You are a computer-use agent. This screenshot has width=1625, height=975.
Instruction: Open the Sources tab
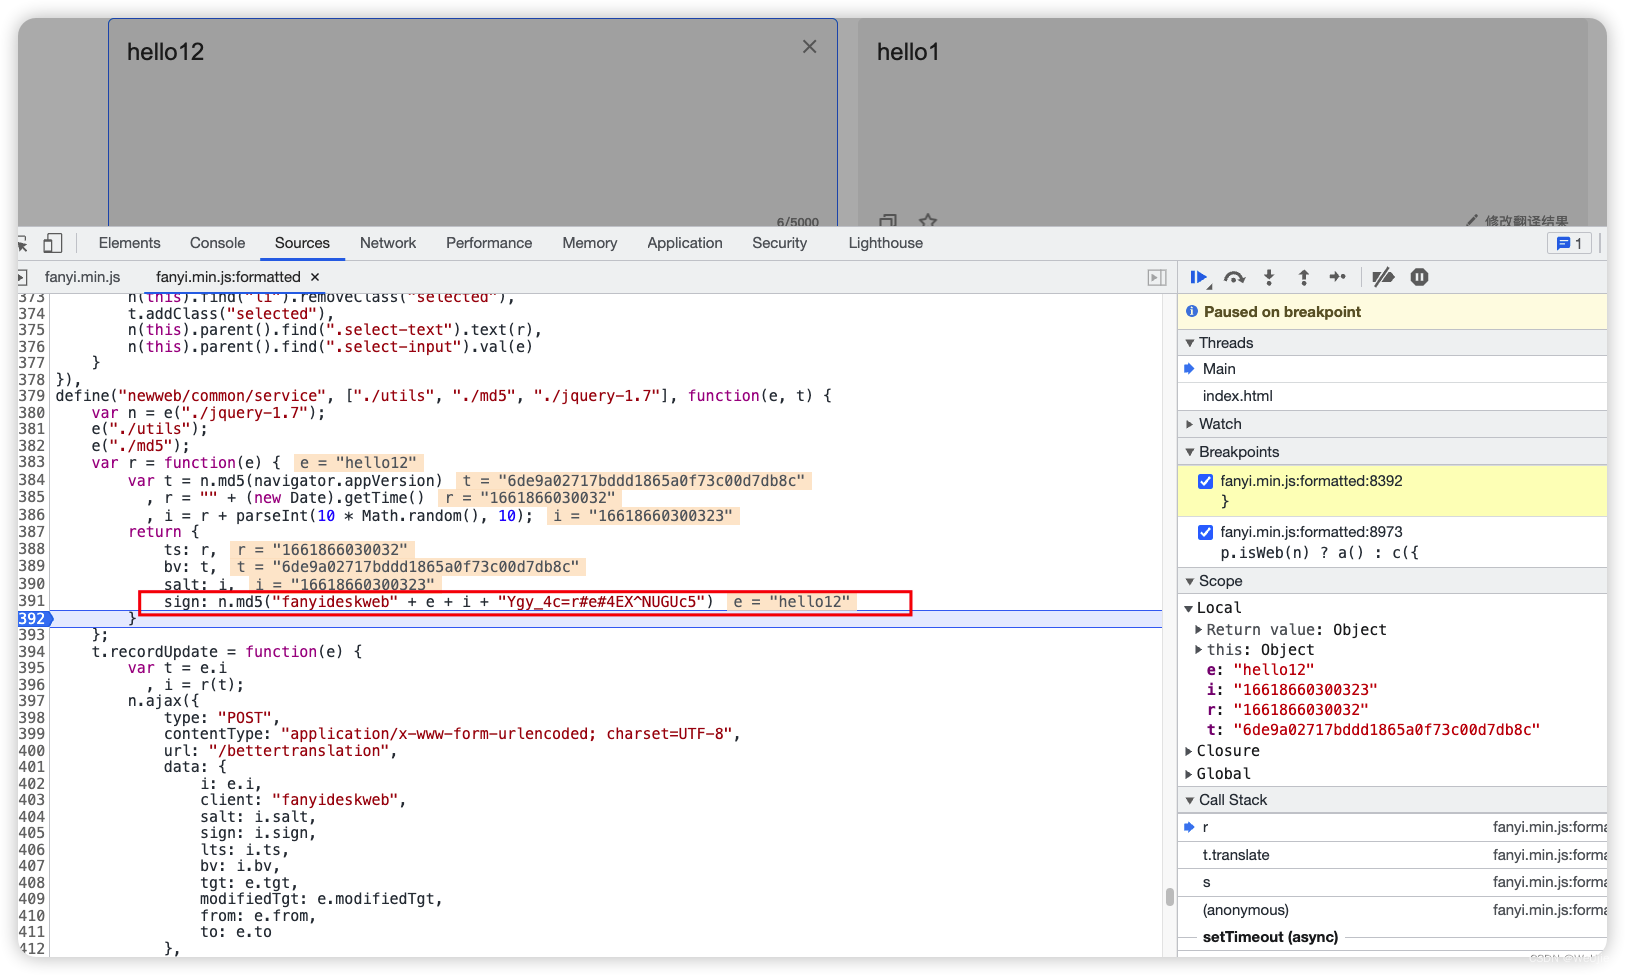[302, 243]
